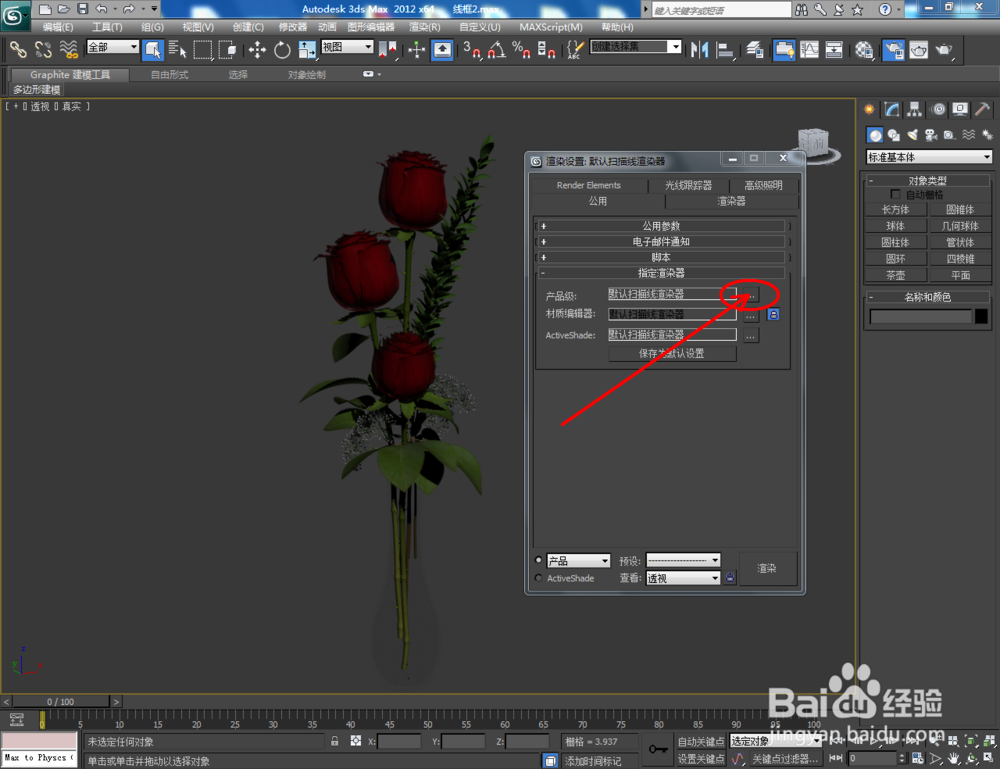Click the 产品级 choose renderer button
The width and height of the screenshot is (1000, 769).
coord(751,295)
